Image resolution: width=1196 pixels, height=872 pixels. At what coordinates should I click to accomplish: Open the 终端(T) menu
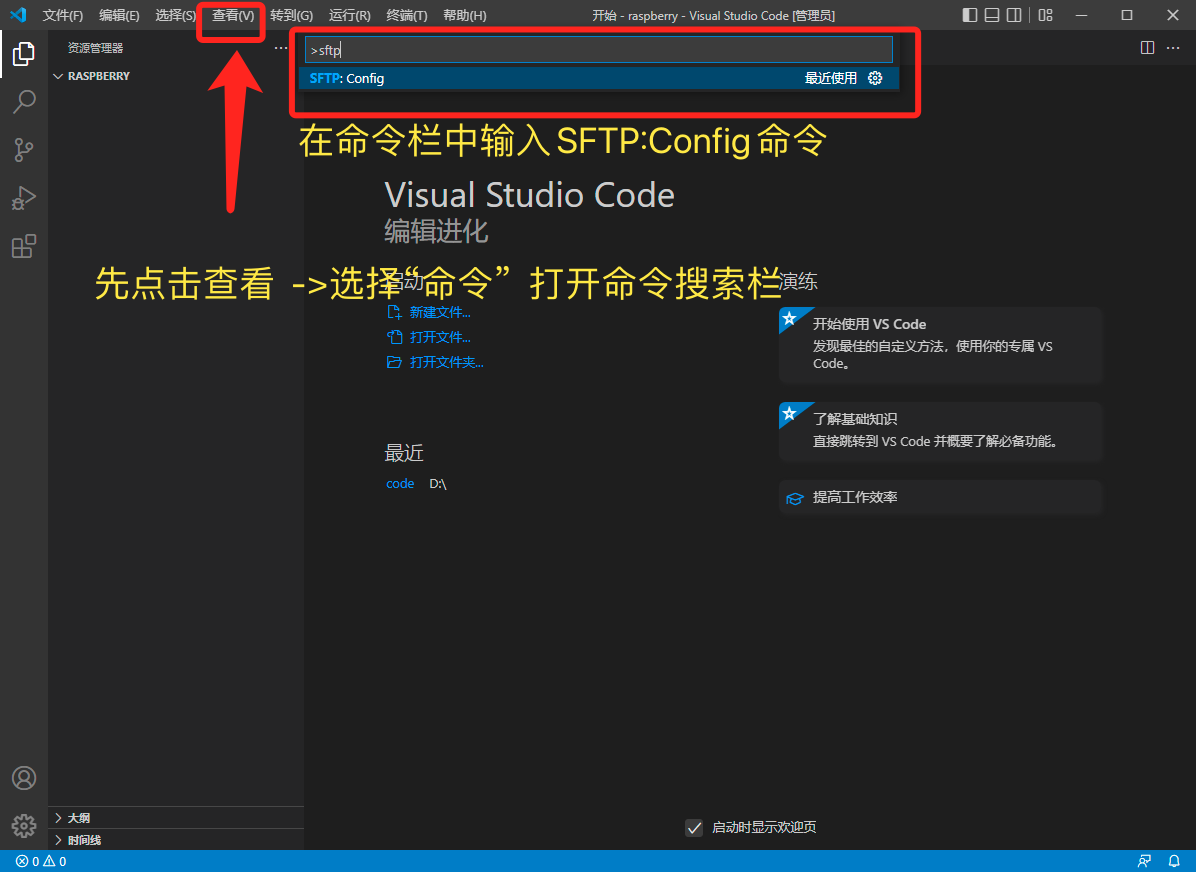pos(407,15)
